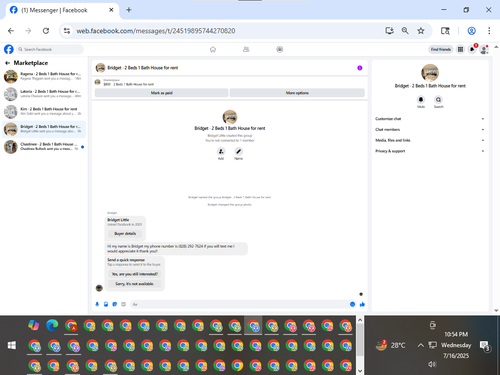
Task: Expand the Chat members section
Action: click(430, 129)
